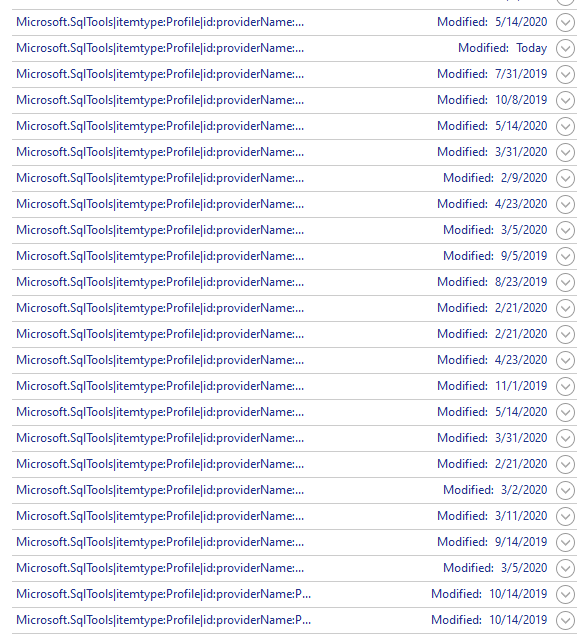Open the SqlTools profile name dated 10/8/2019
581x637 pixels.
click(x=160, y=100)
